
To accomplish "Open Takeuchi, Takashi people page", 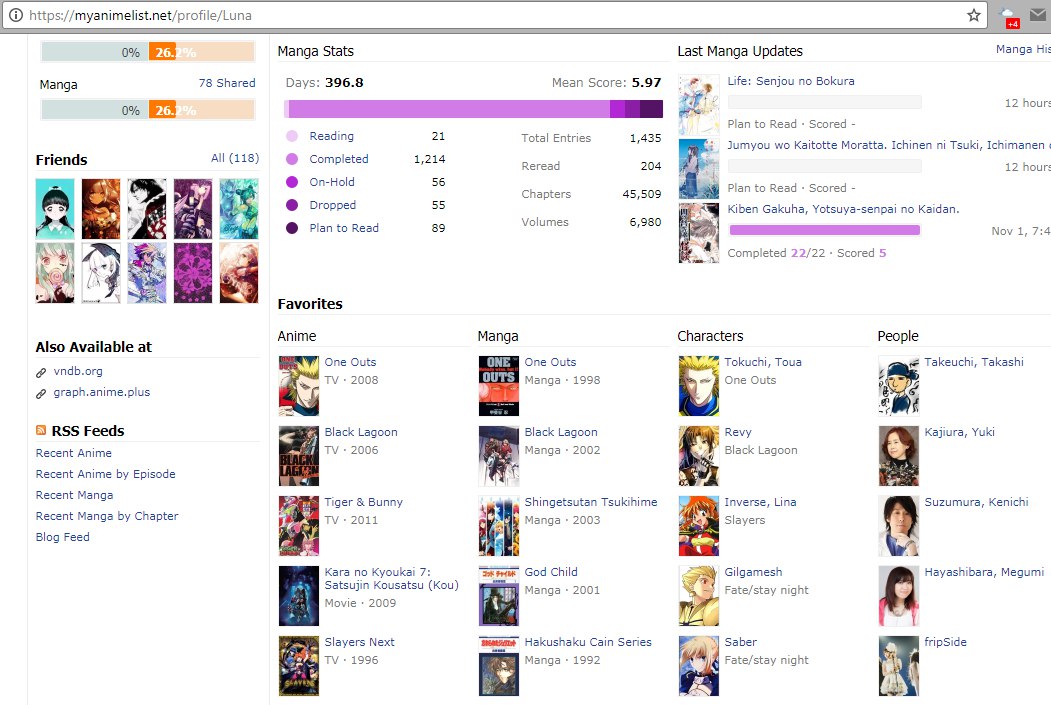I will [x=974, y=362].
